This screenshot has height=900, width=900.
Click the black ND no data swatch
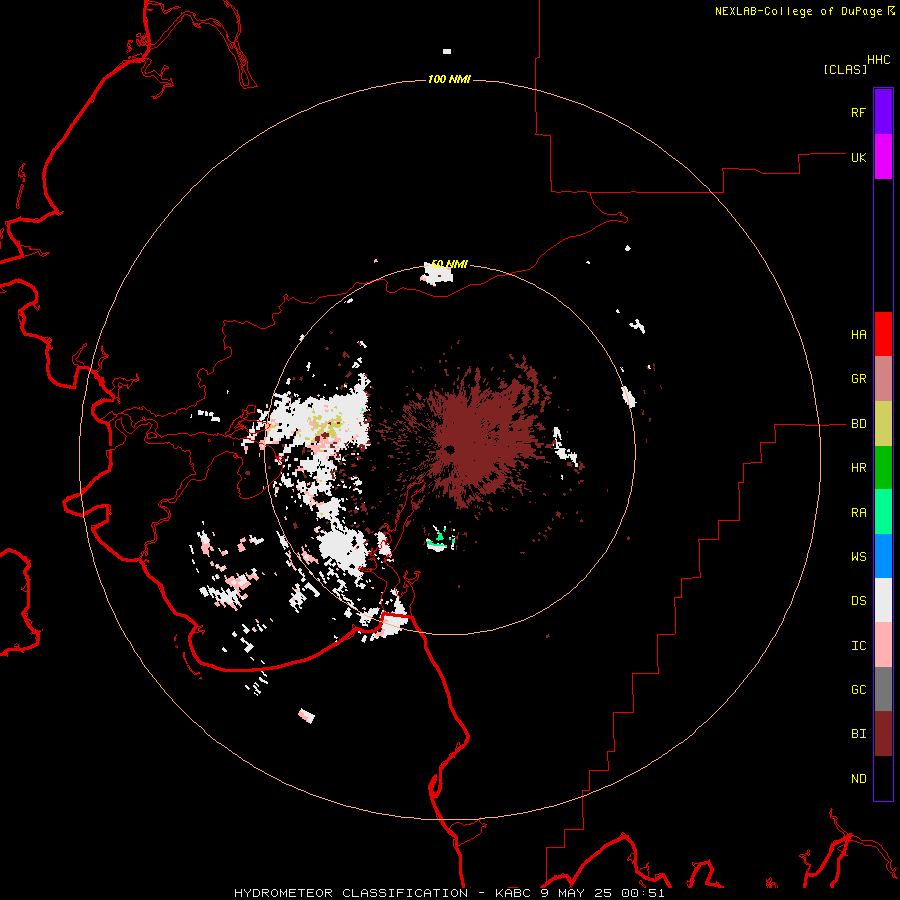[x=883, y=778]
